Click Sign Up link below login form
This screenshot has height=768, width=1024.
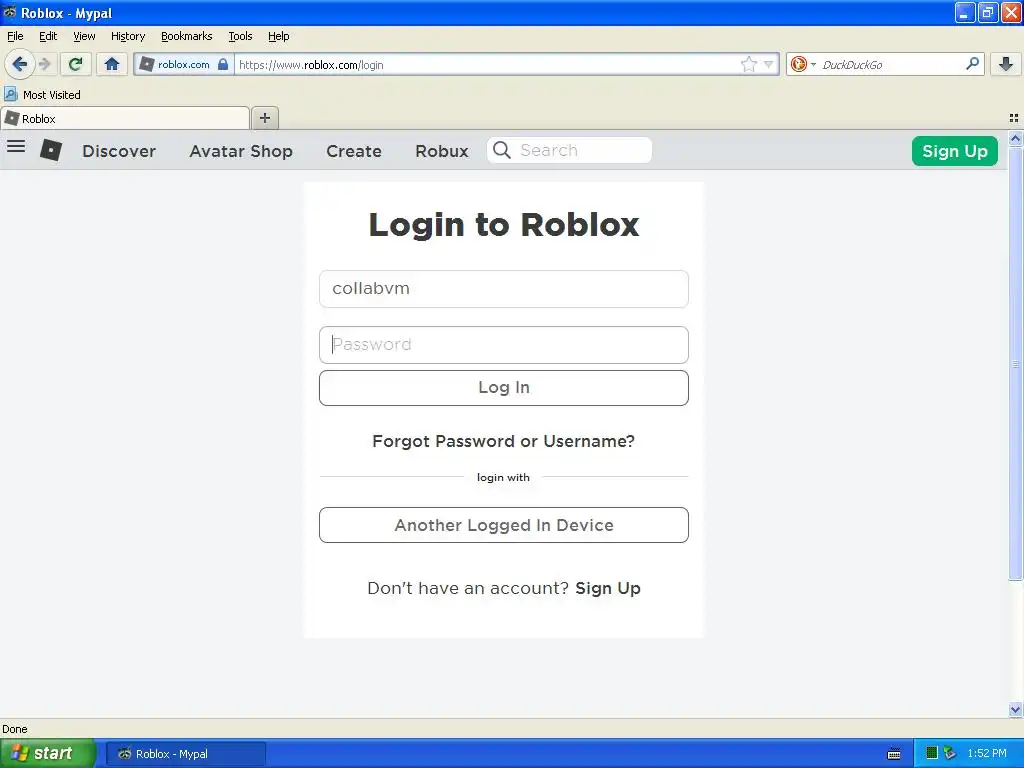pyautogui.click(x=607, y=588)
